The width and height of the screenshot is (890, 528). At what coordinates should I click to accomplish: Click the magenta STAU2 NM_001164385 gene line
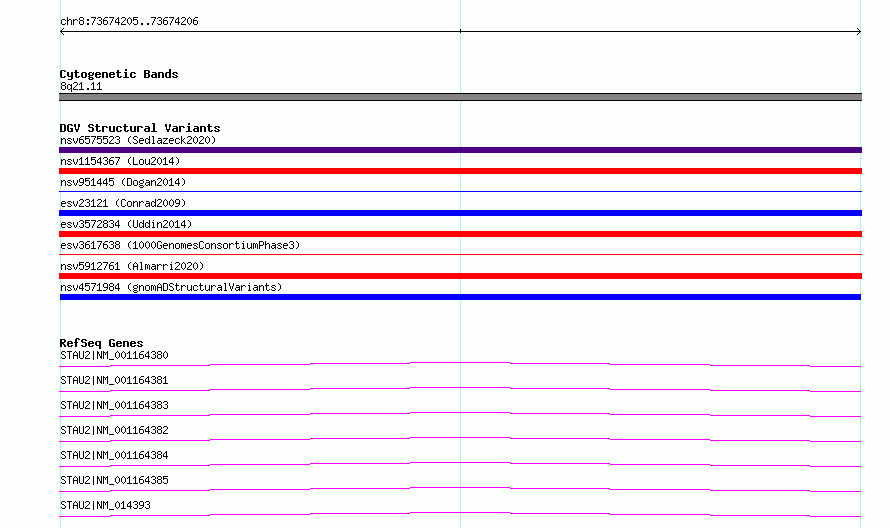(x=460, y=489)
